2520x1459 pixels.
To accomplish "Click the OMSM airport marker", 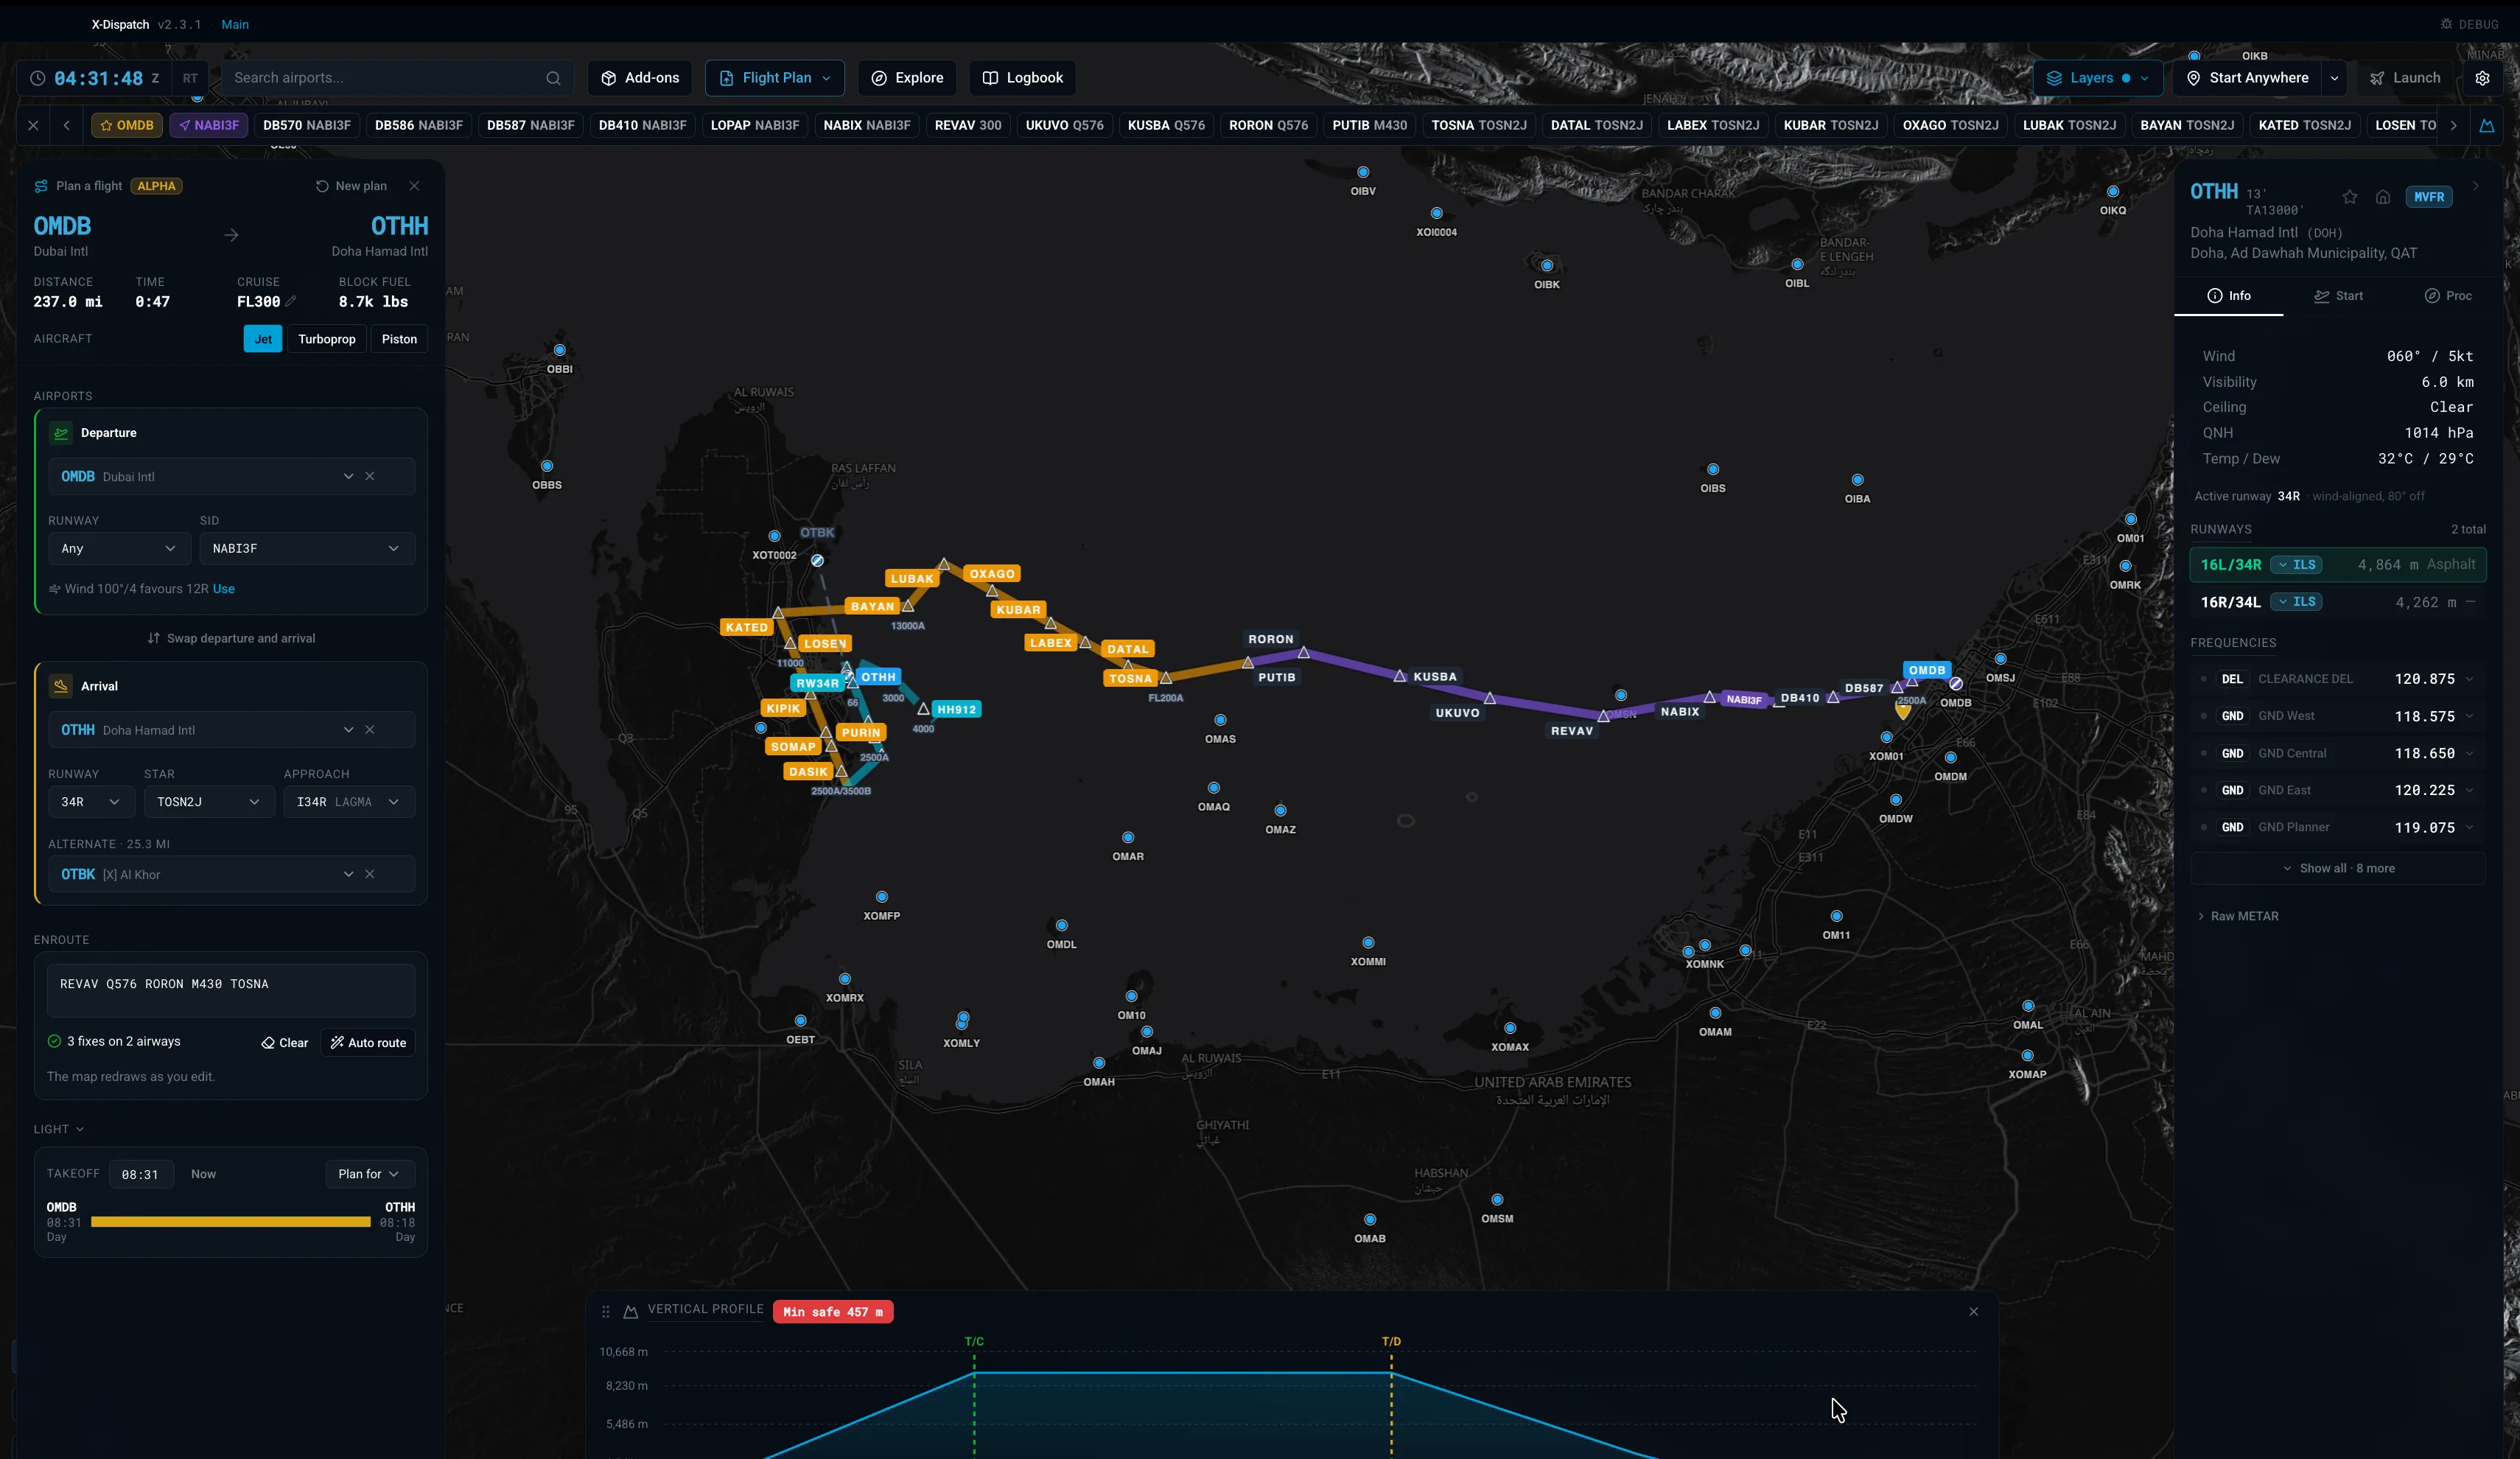I will 1497,1200.
